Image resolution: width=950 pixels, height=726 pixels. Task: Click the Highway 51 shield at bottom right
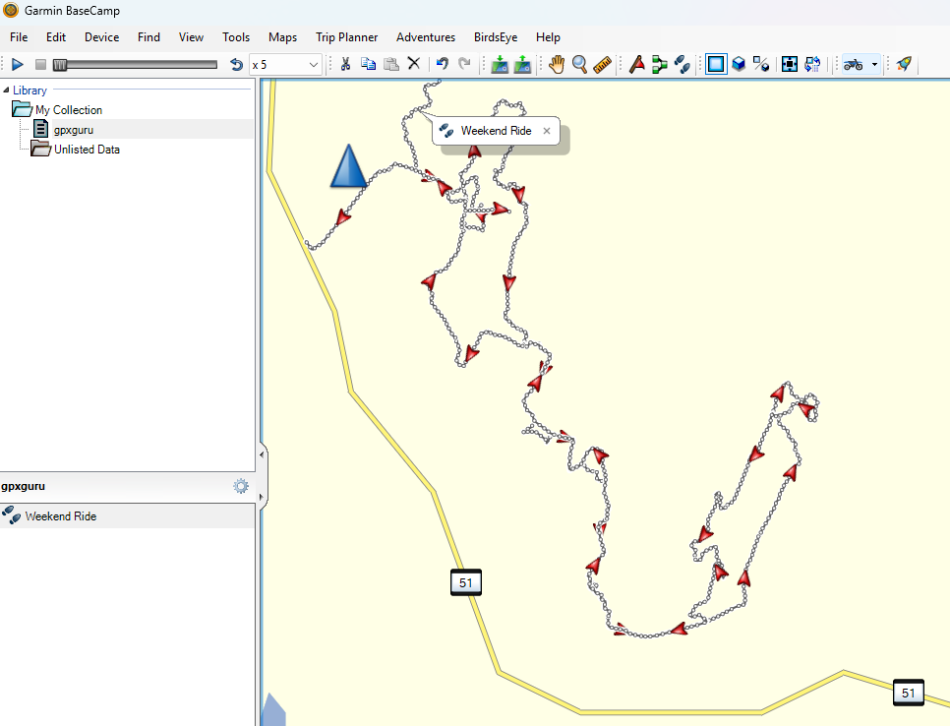pos(908,693)
